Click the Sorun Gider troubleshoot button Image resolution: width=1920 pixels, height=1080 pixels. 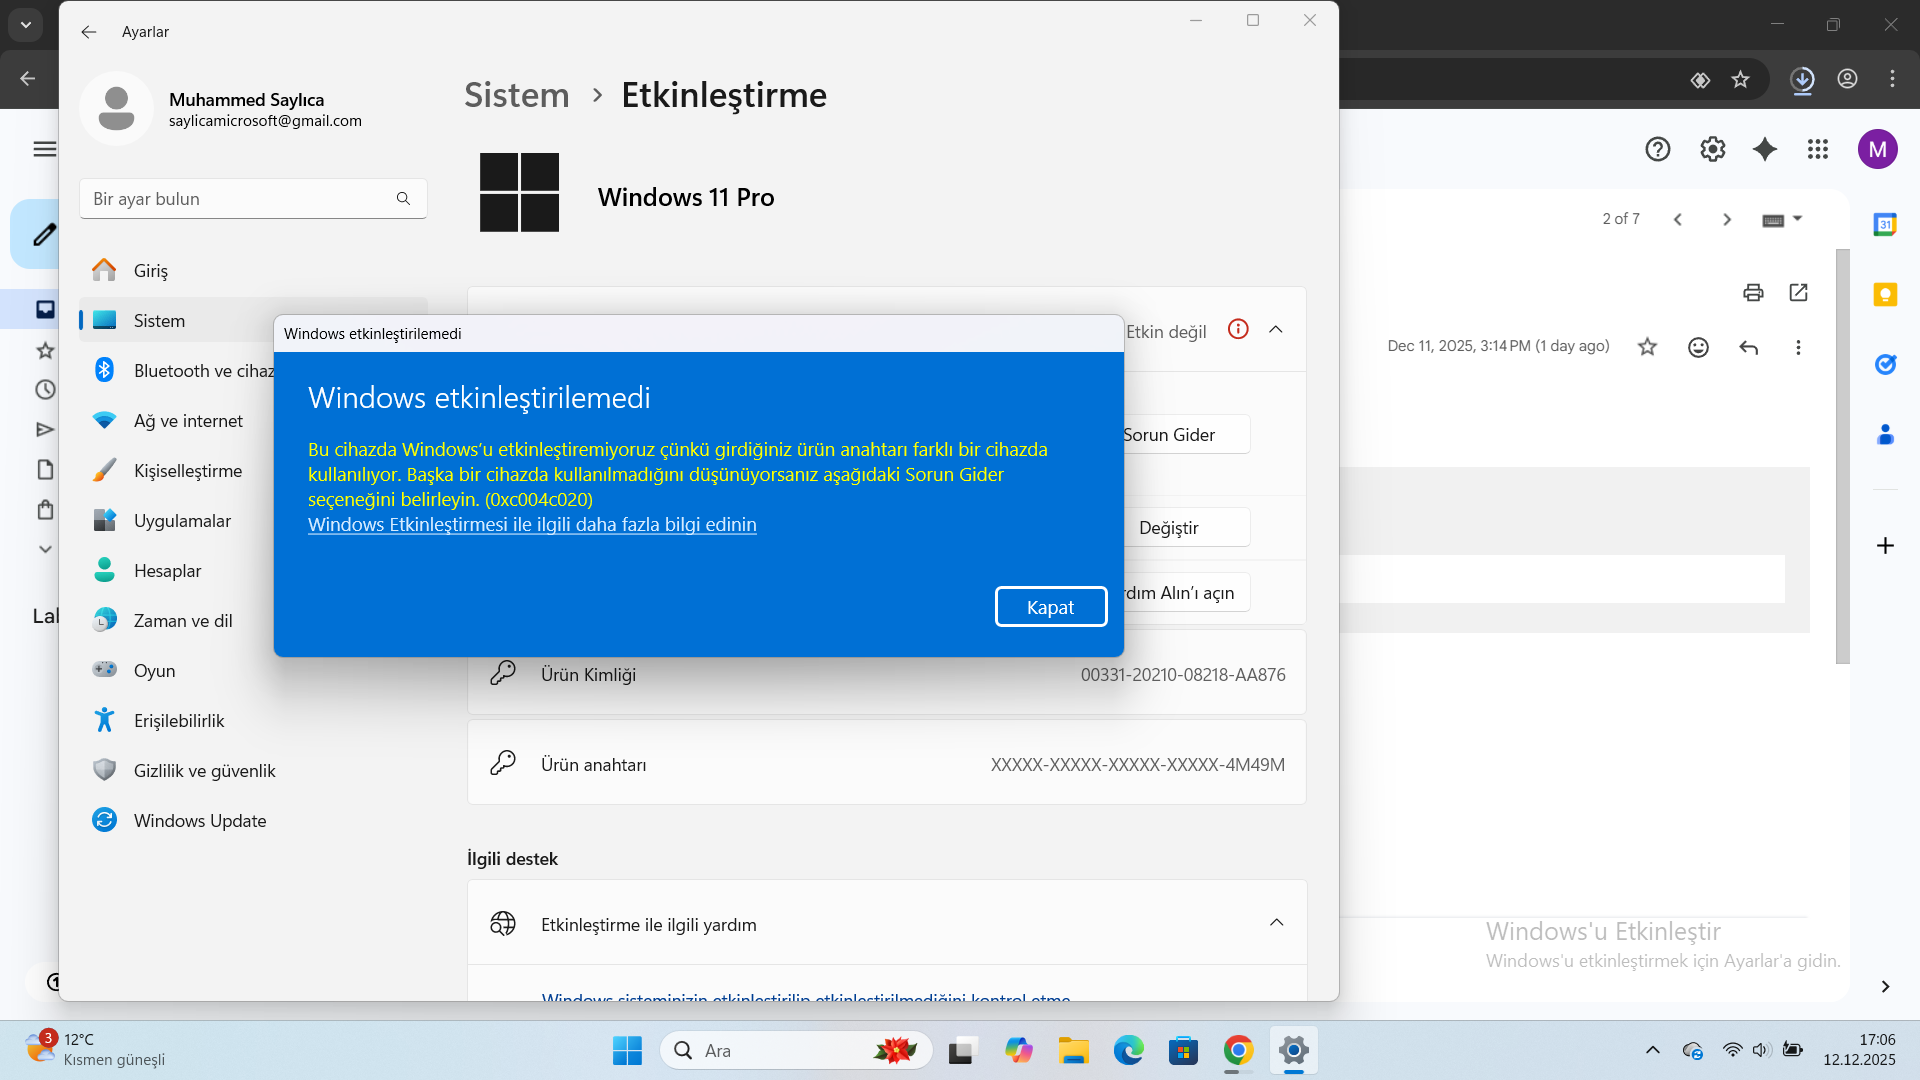1185,435
